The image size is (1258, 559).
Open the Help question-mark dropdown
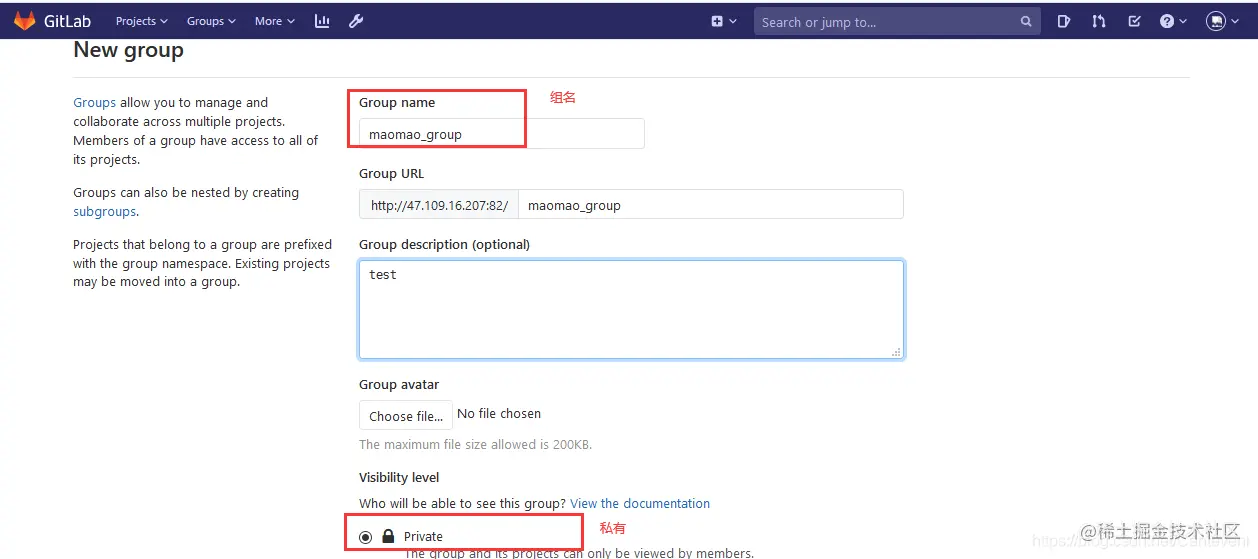point(1173,21)
